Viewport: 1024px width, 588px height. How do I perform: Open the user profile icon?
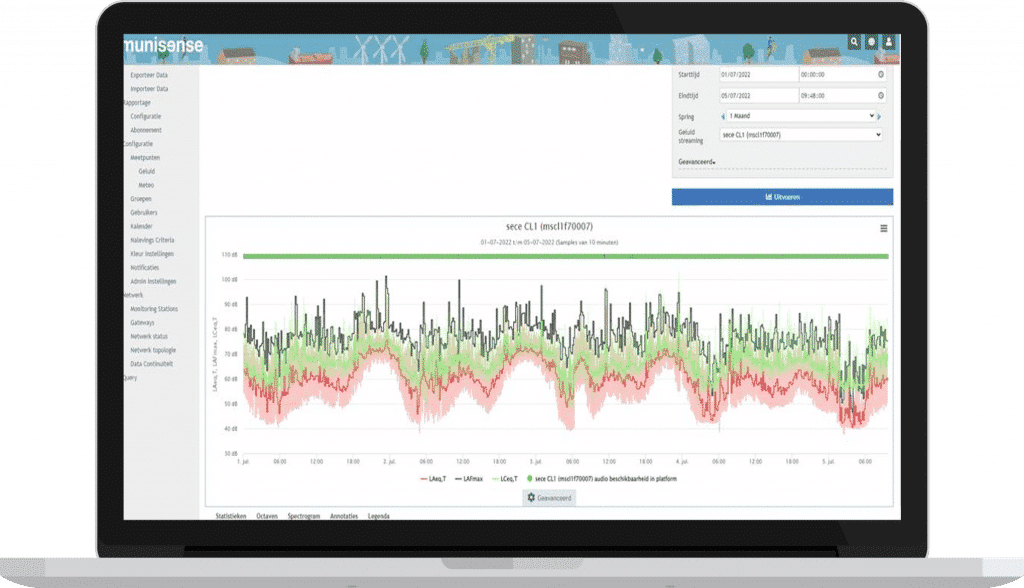coord(887,42)
